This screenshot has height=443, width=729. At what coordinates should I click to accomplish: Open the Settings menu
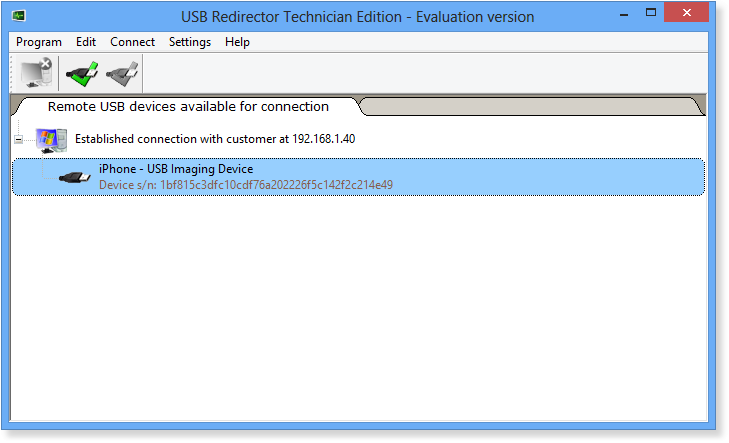[x=190, y=42]
